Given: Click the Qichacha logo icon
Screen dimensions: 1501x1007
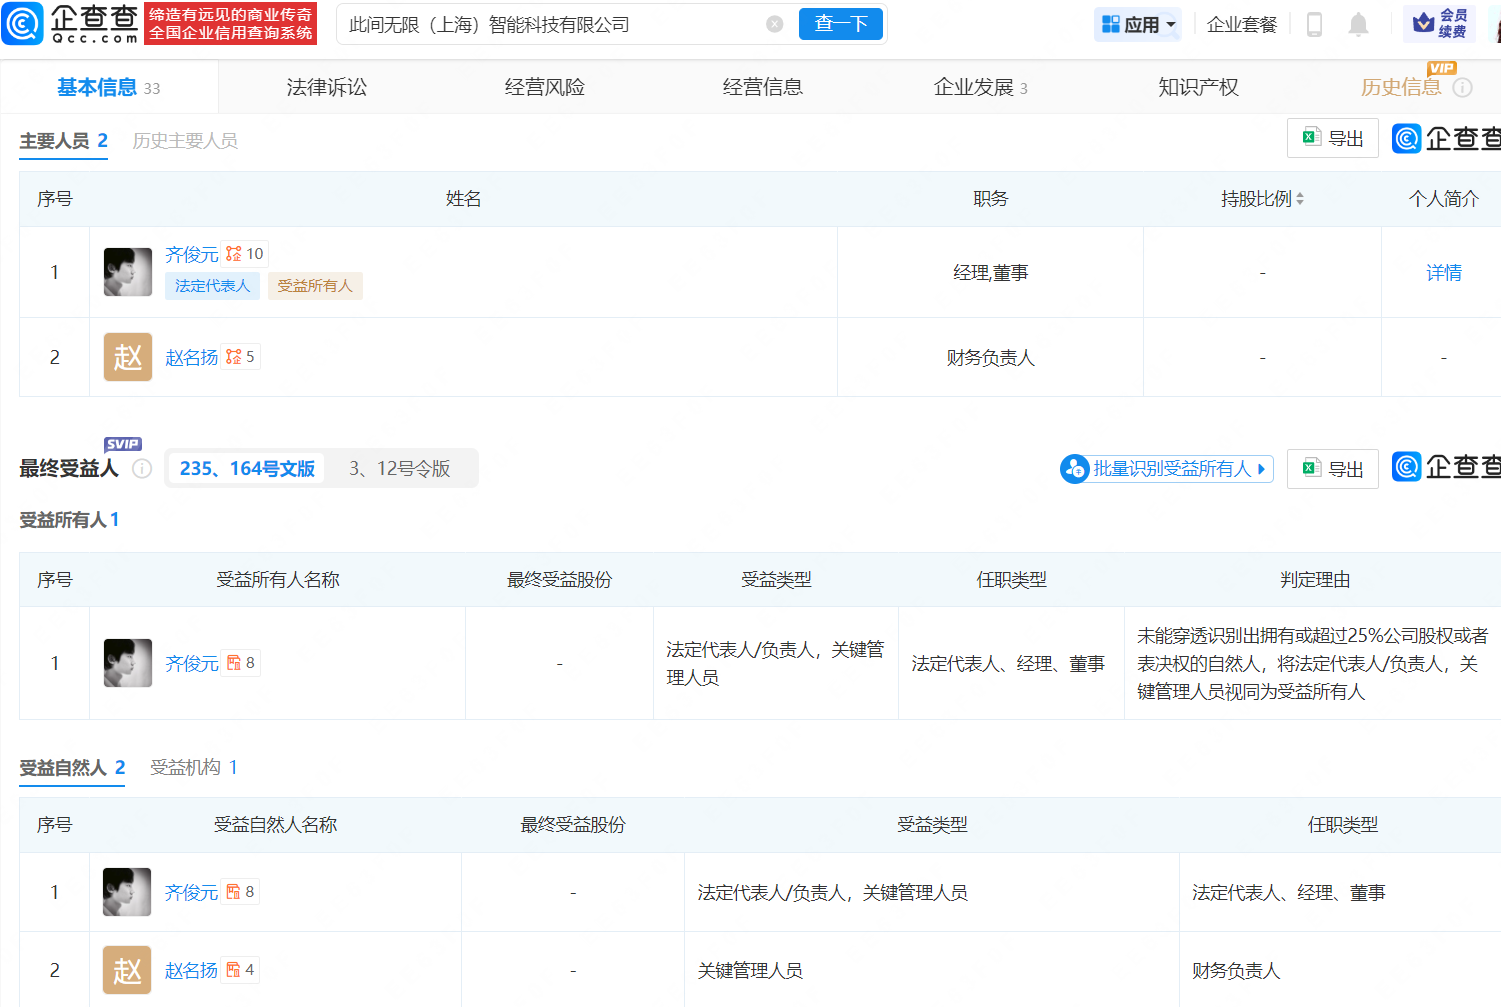Looking at the screenshot, I should [23, 24].
